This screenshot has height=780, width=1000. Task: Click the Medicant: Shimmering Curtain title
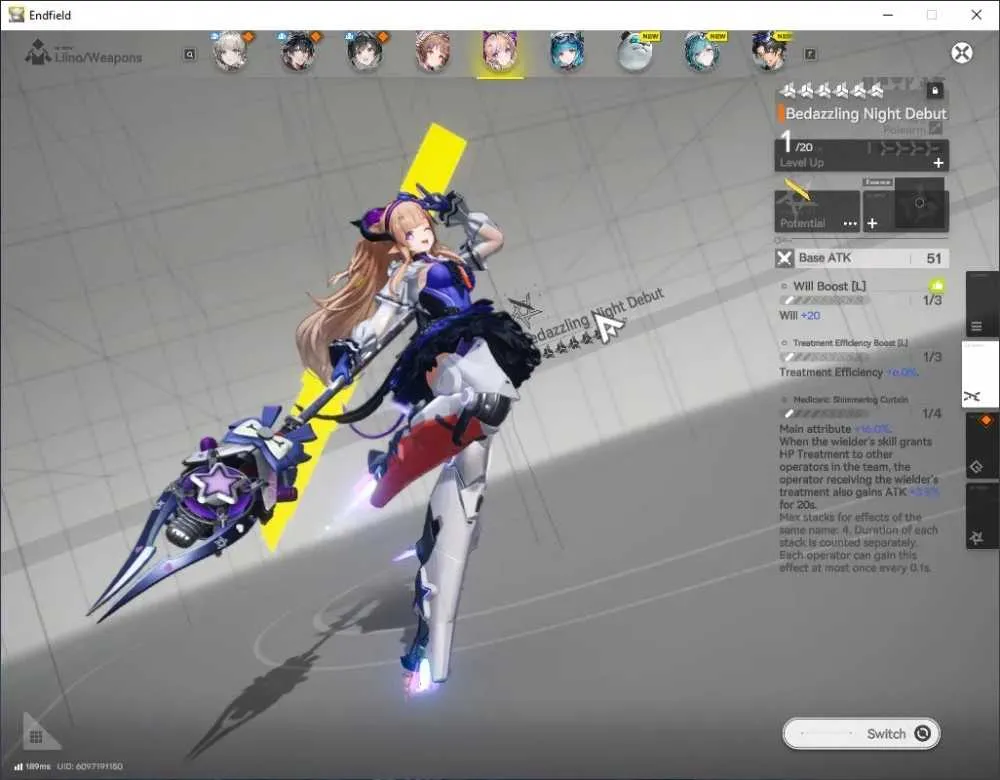[851, 400]
